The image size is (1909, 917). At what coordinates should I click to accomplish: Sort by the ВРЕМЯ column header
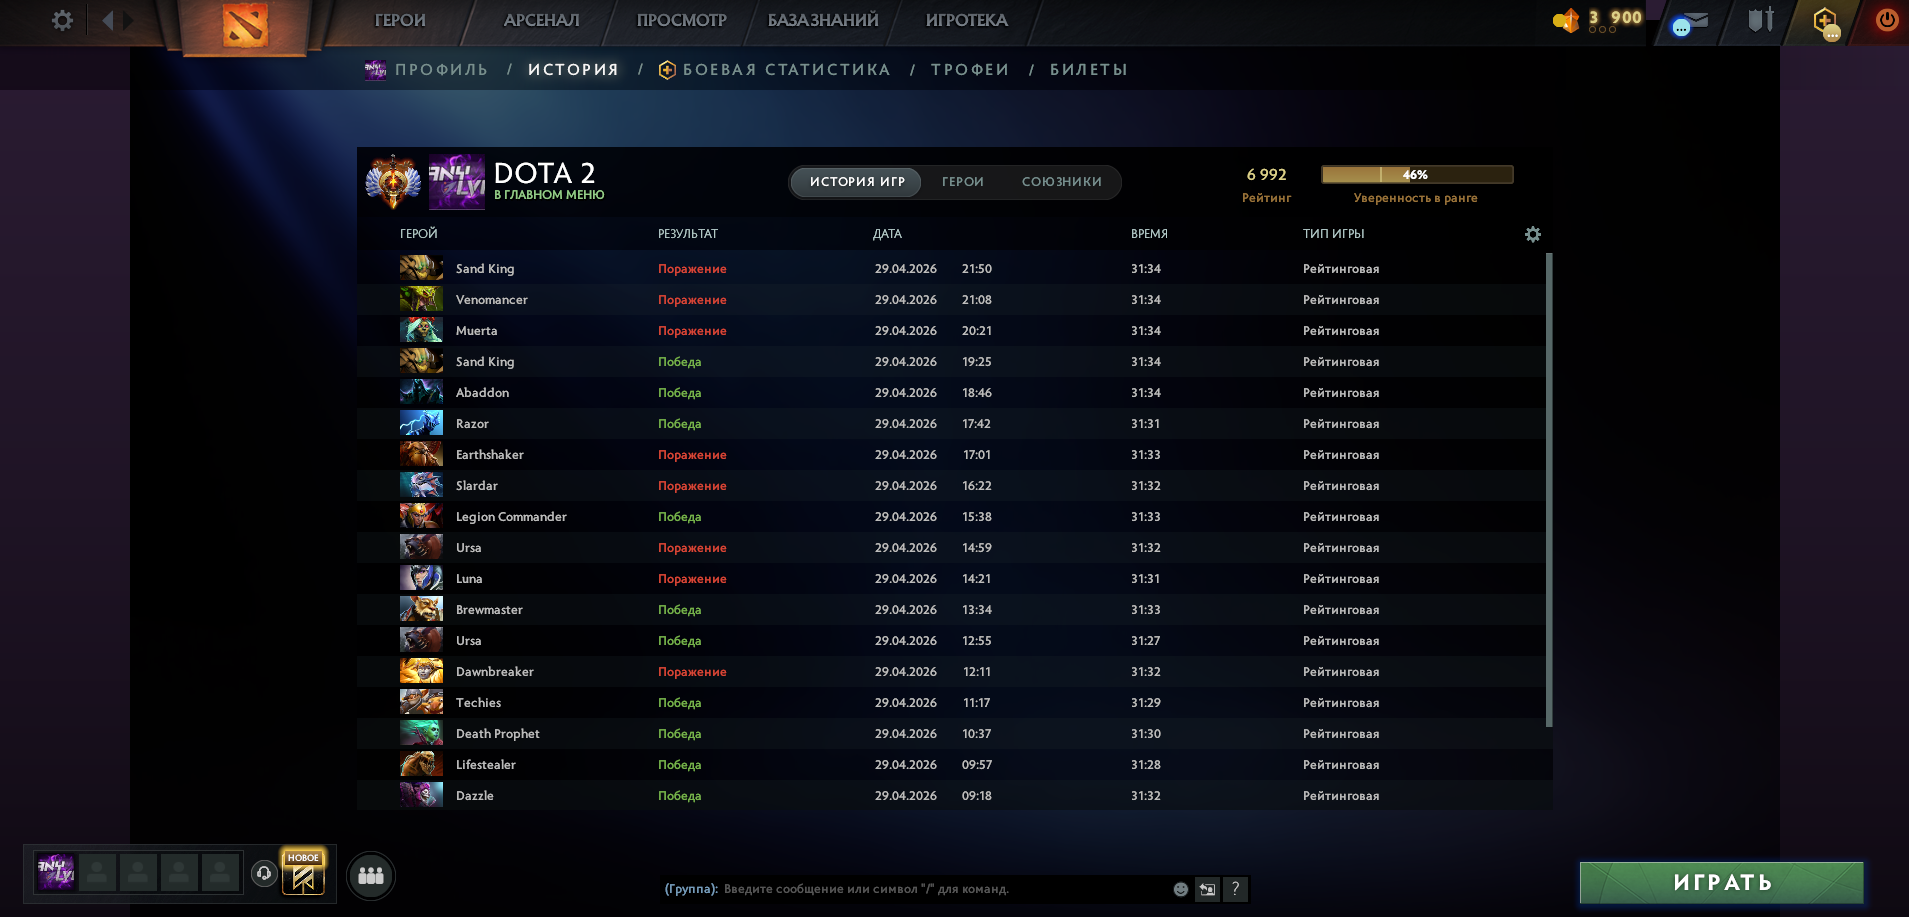click(x=1149, y=234)
